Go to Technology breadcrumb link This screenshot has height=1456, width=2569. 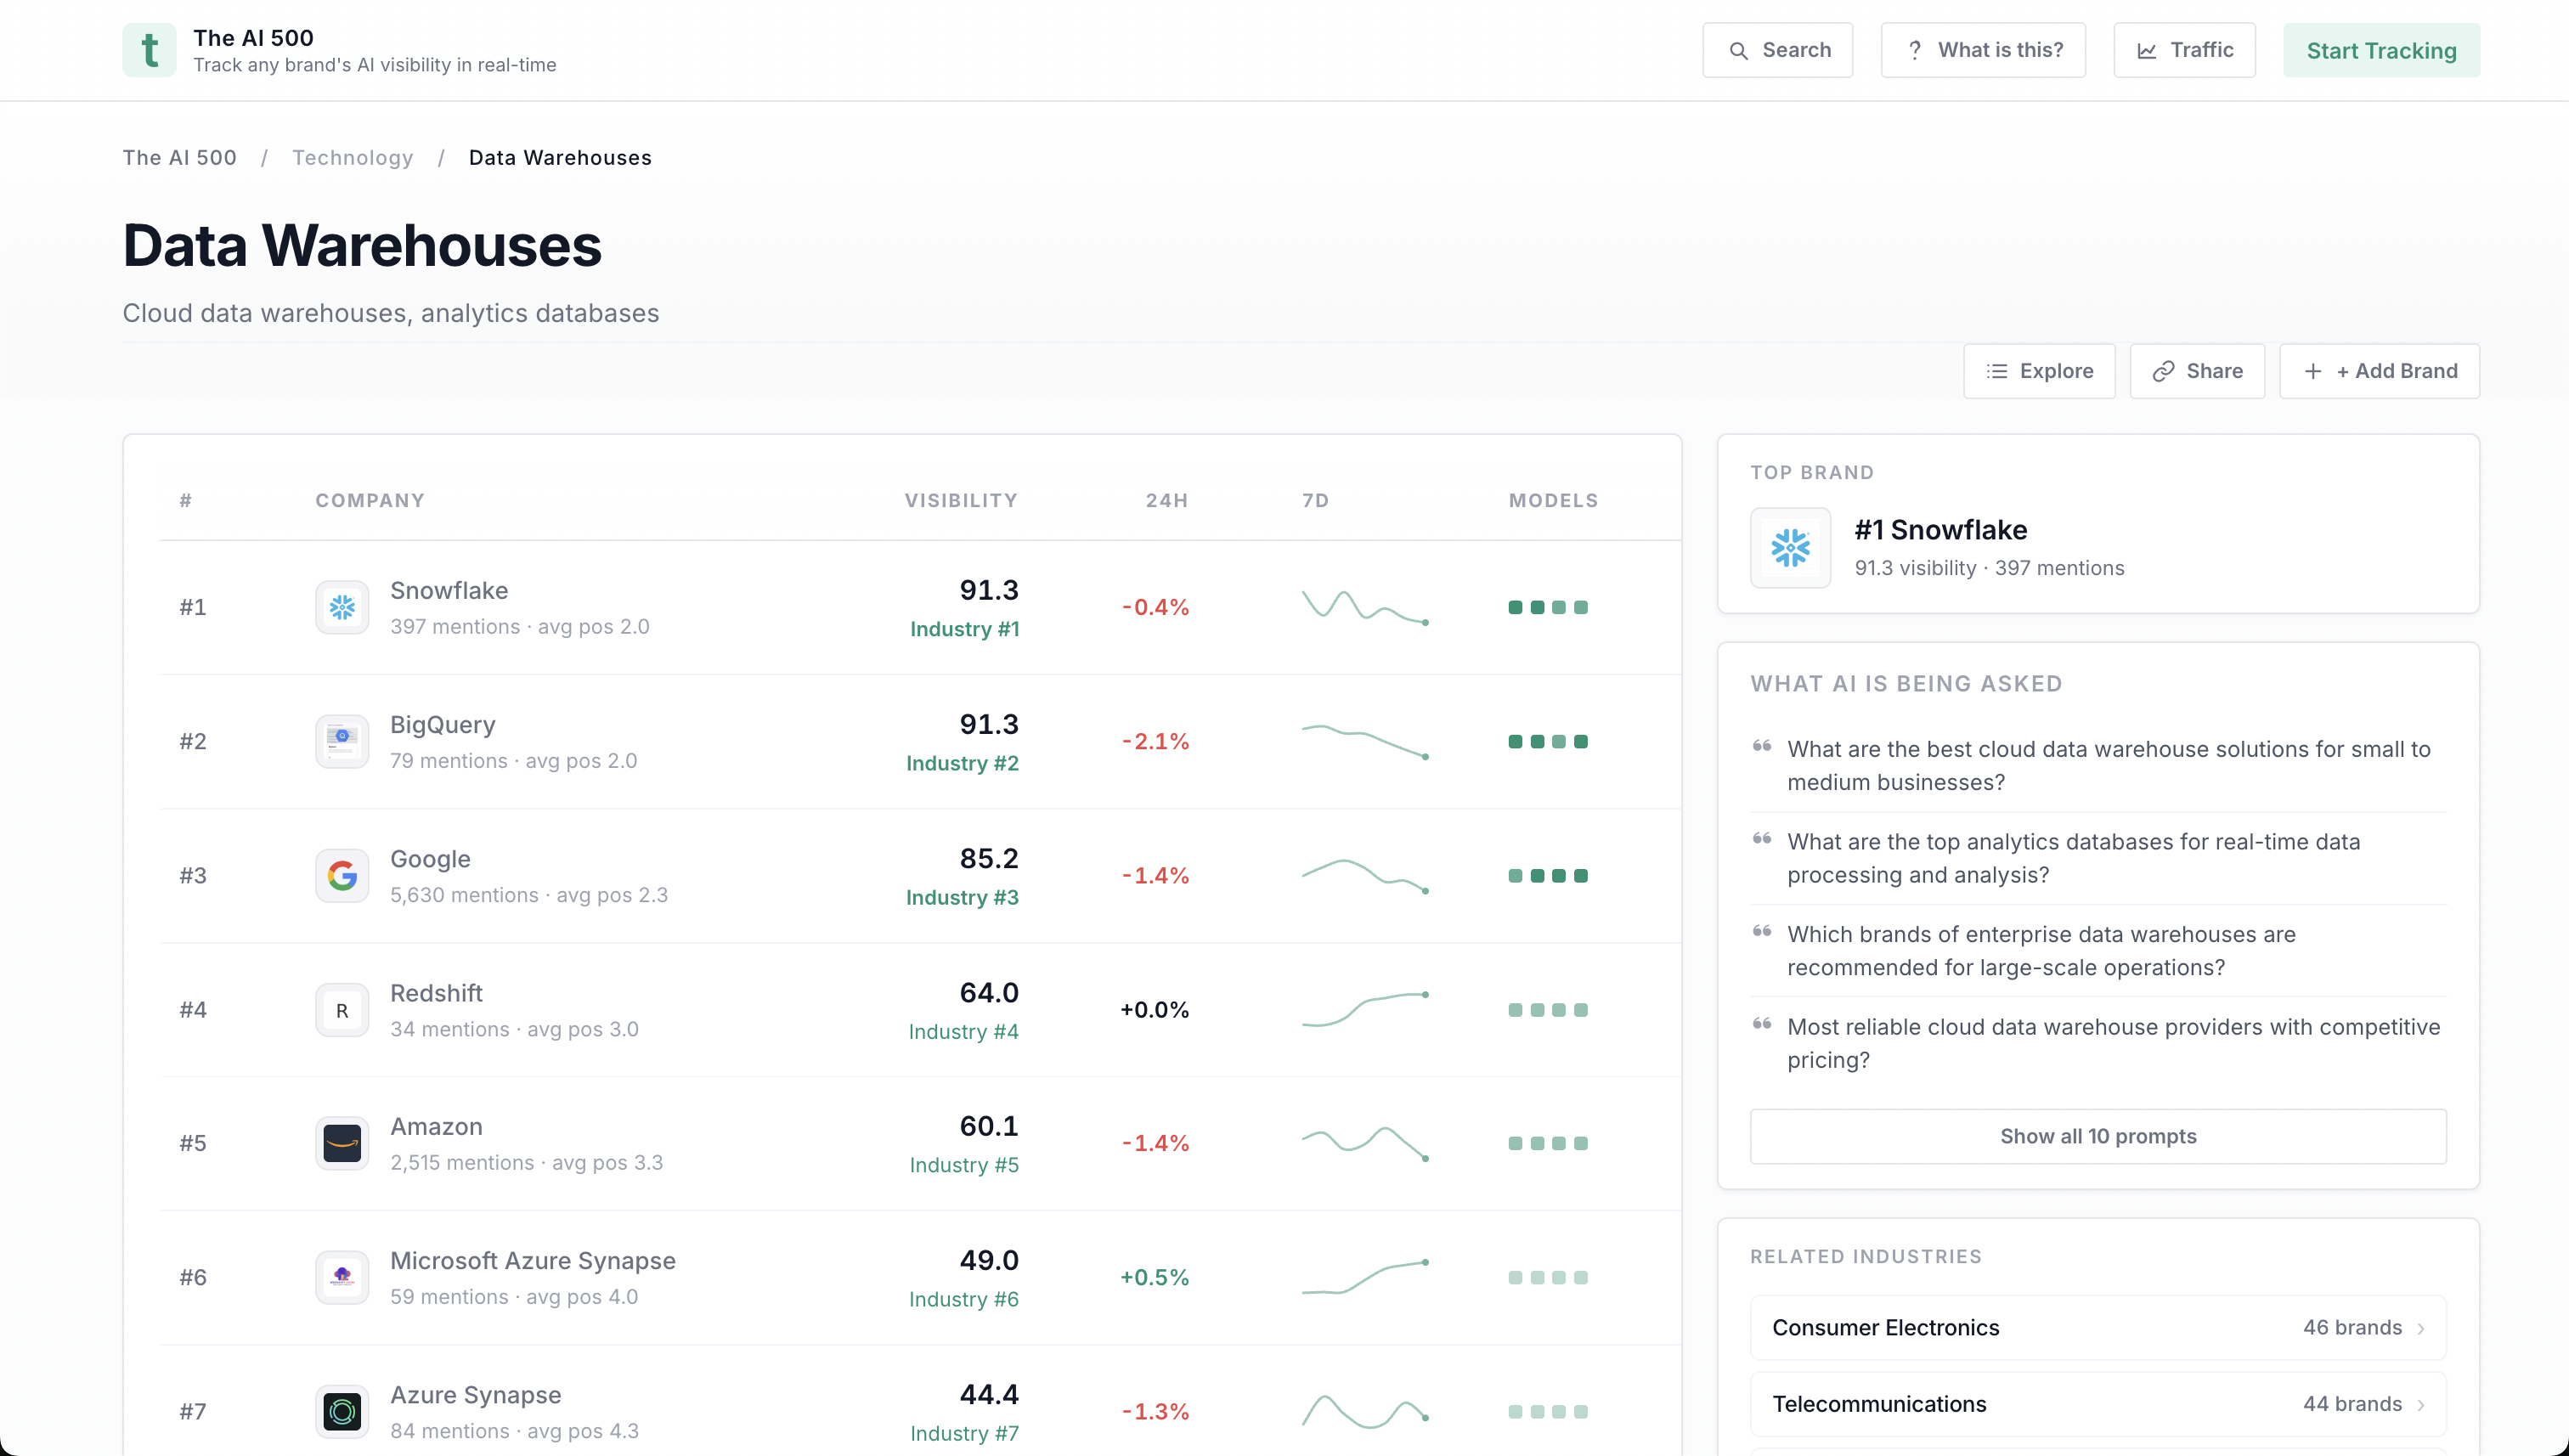coord(352,158)
